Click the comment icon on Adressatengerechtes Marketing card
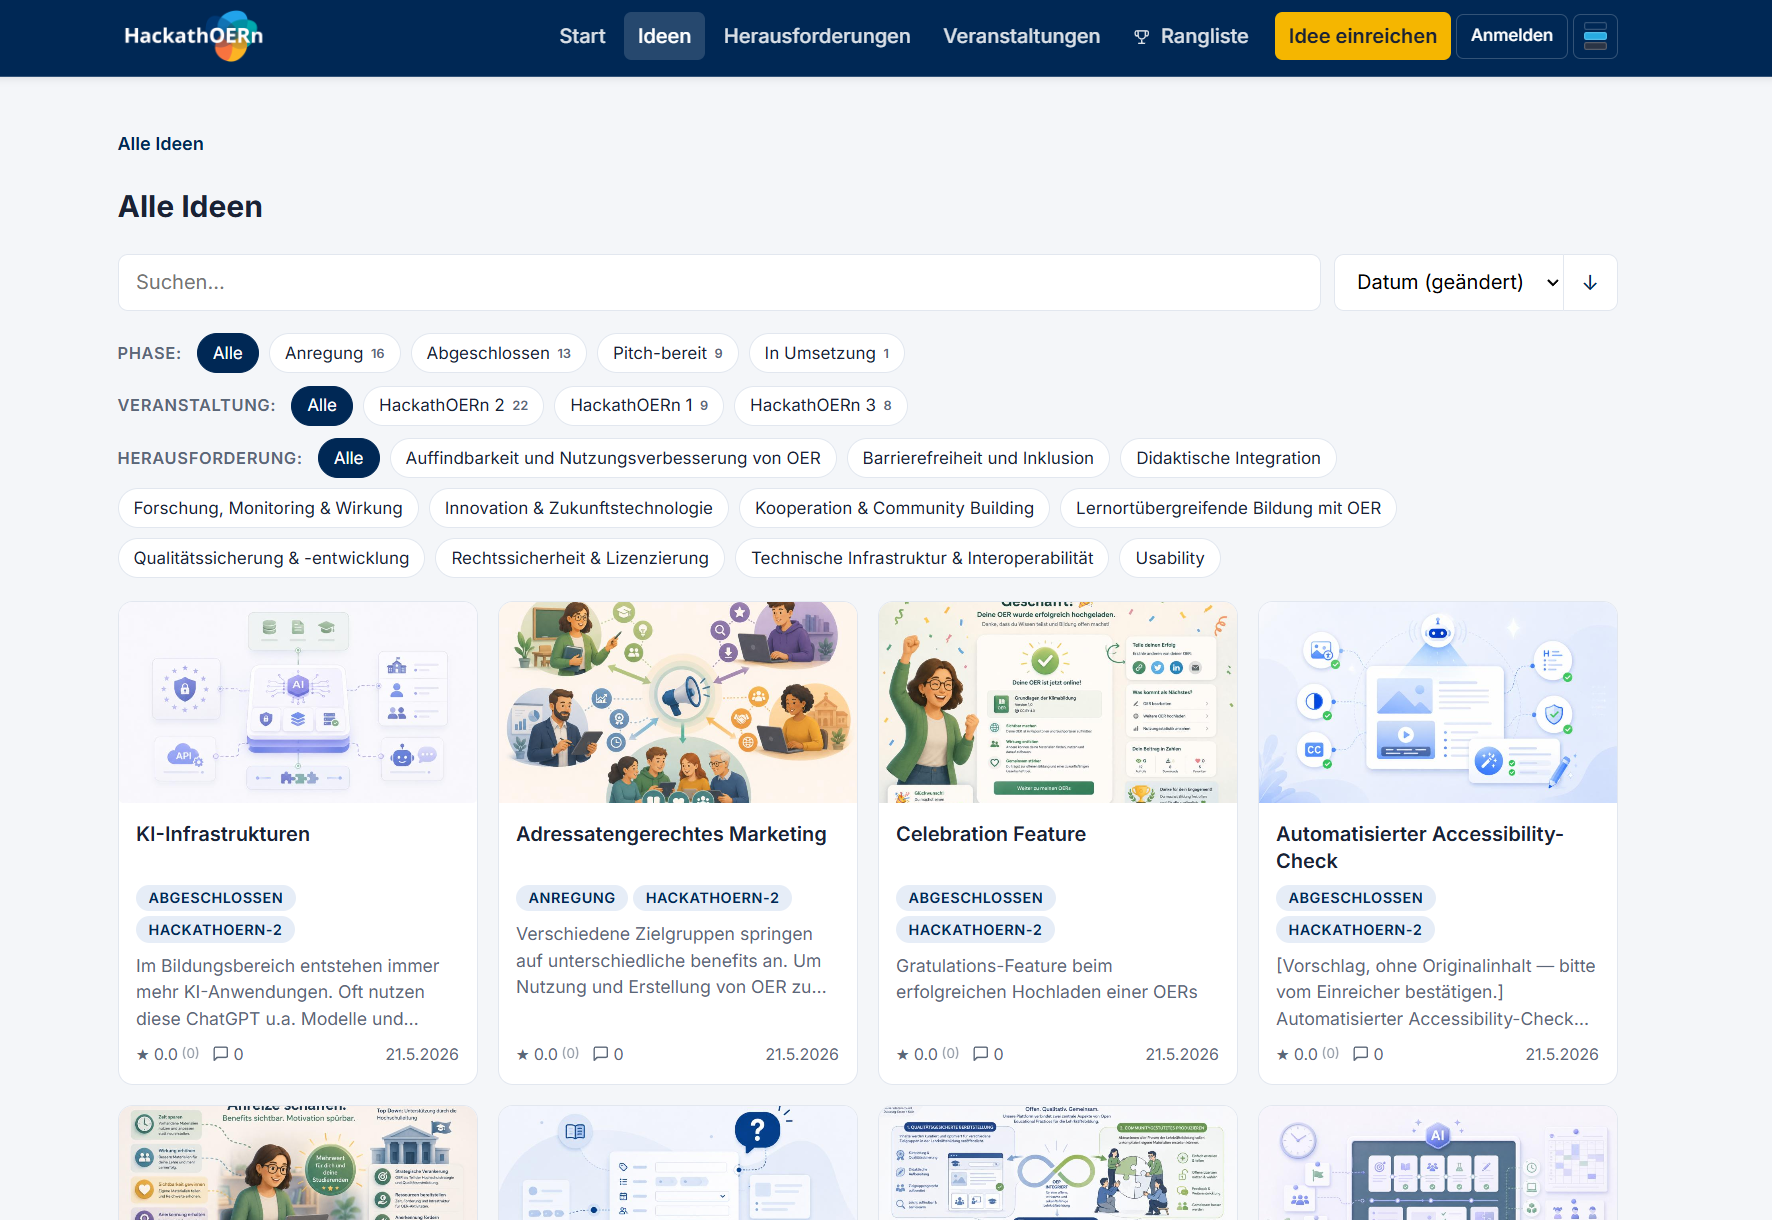The height and width of the screenshot is (1220, 1772). click(x=601, y=1054)
